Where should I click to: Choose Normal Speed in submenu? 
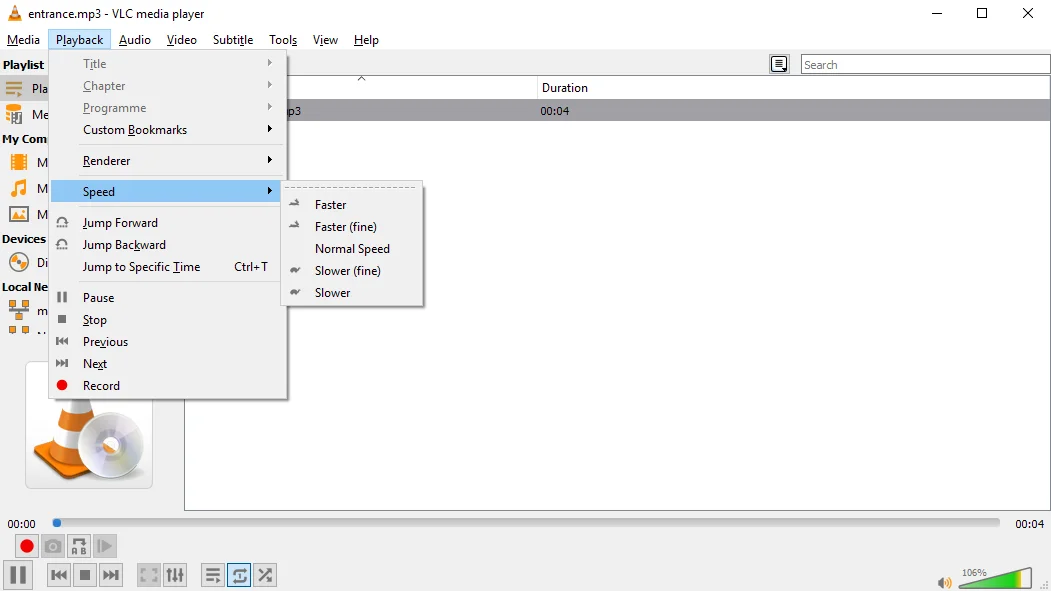353,249
